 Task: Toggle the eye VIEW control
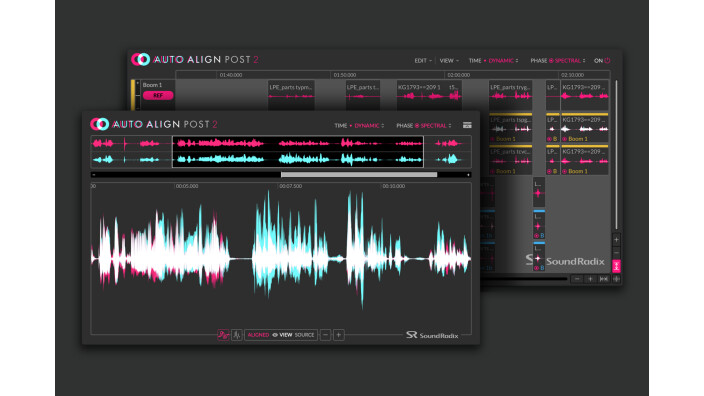(x=282, y=335)
